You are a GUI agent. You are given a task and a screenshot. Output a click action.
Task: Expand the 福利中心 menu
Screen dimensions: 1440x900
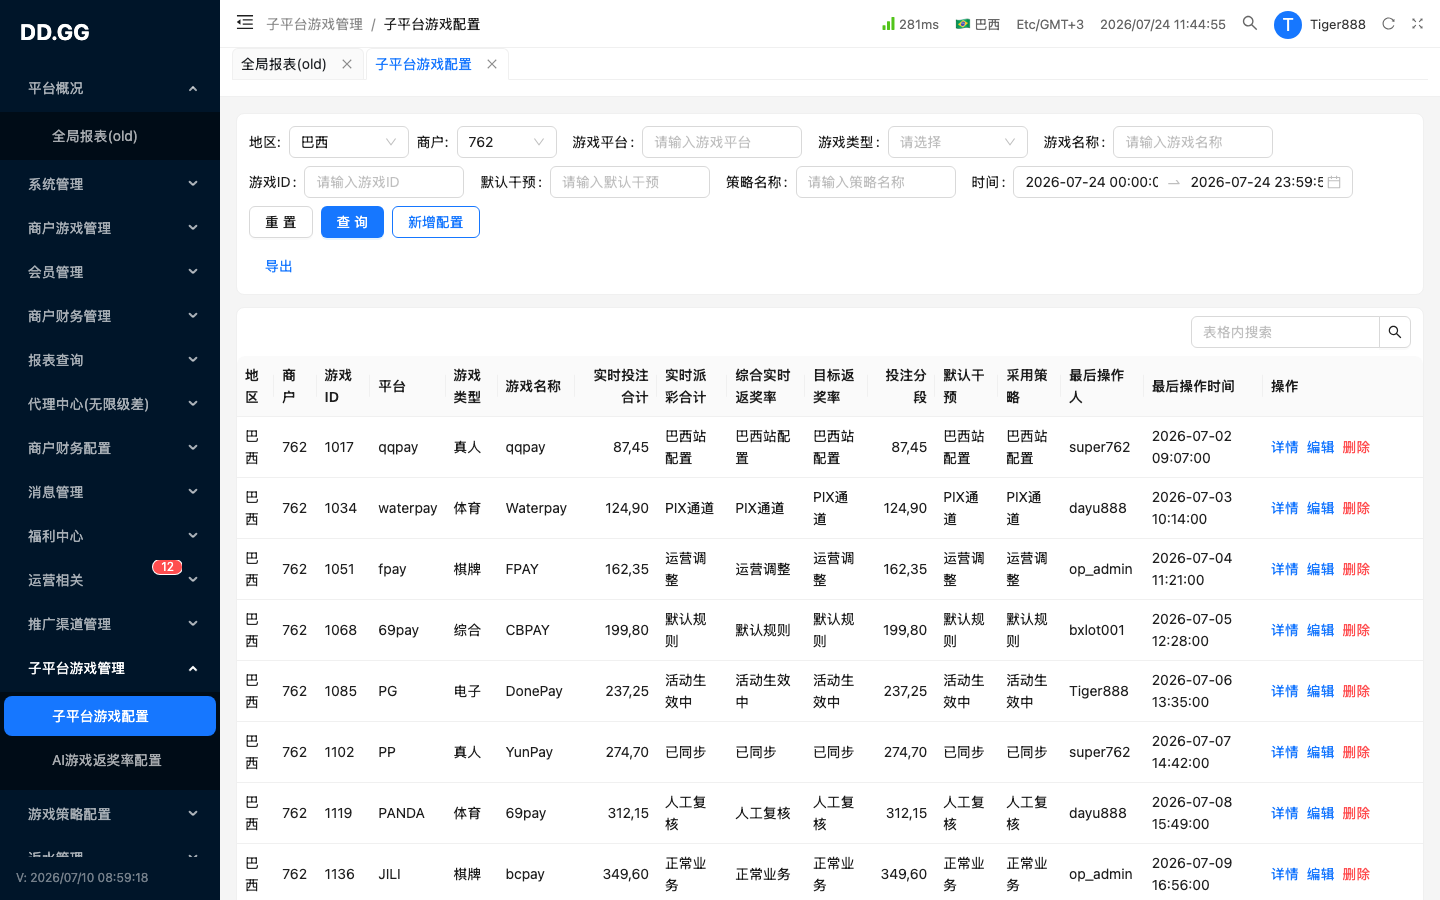point(110,536)
